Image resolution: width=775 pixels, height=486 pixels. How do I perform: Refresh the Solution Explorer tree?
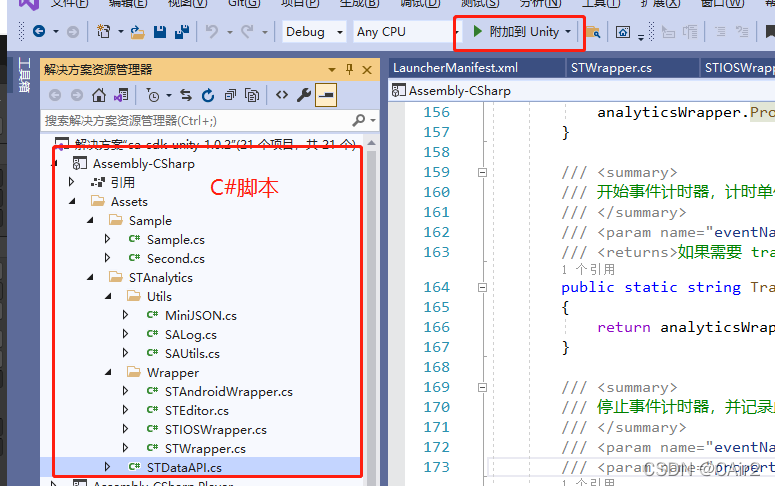tap(208, 96)
